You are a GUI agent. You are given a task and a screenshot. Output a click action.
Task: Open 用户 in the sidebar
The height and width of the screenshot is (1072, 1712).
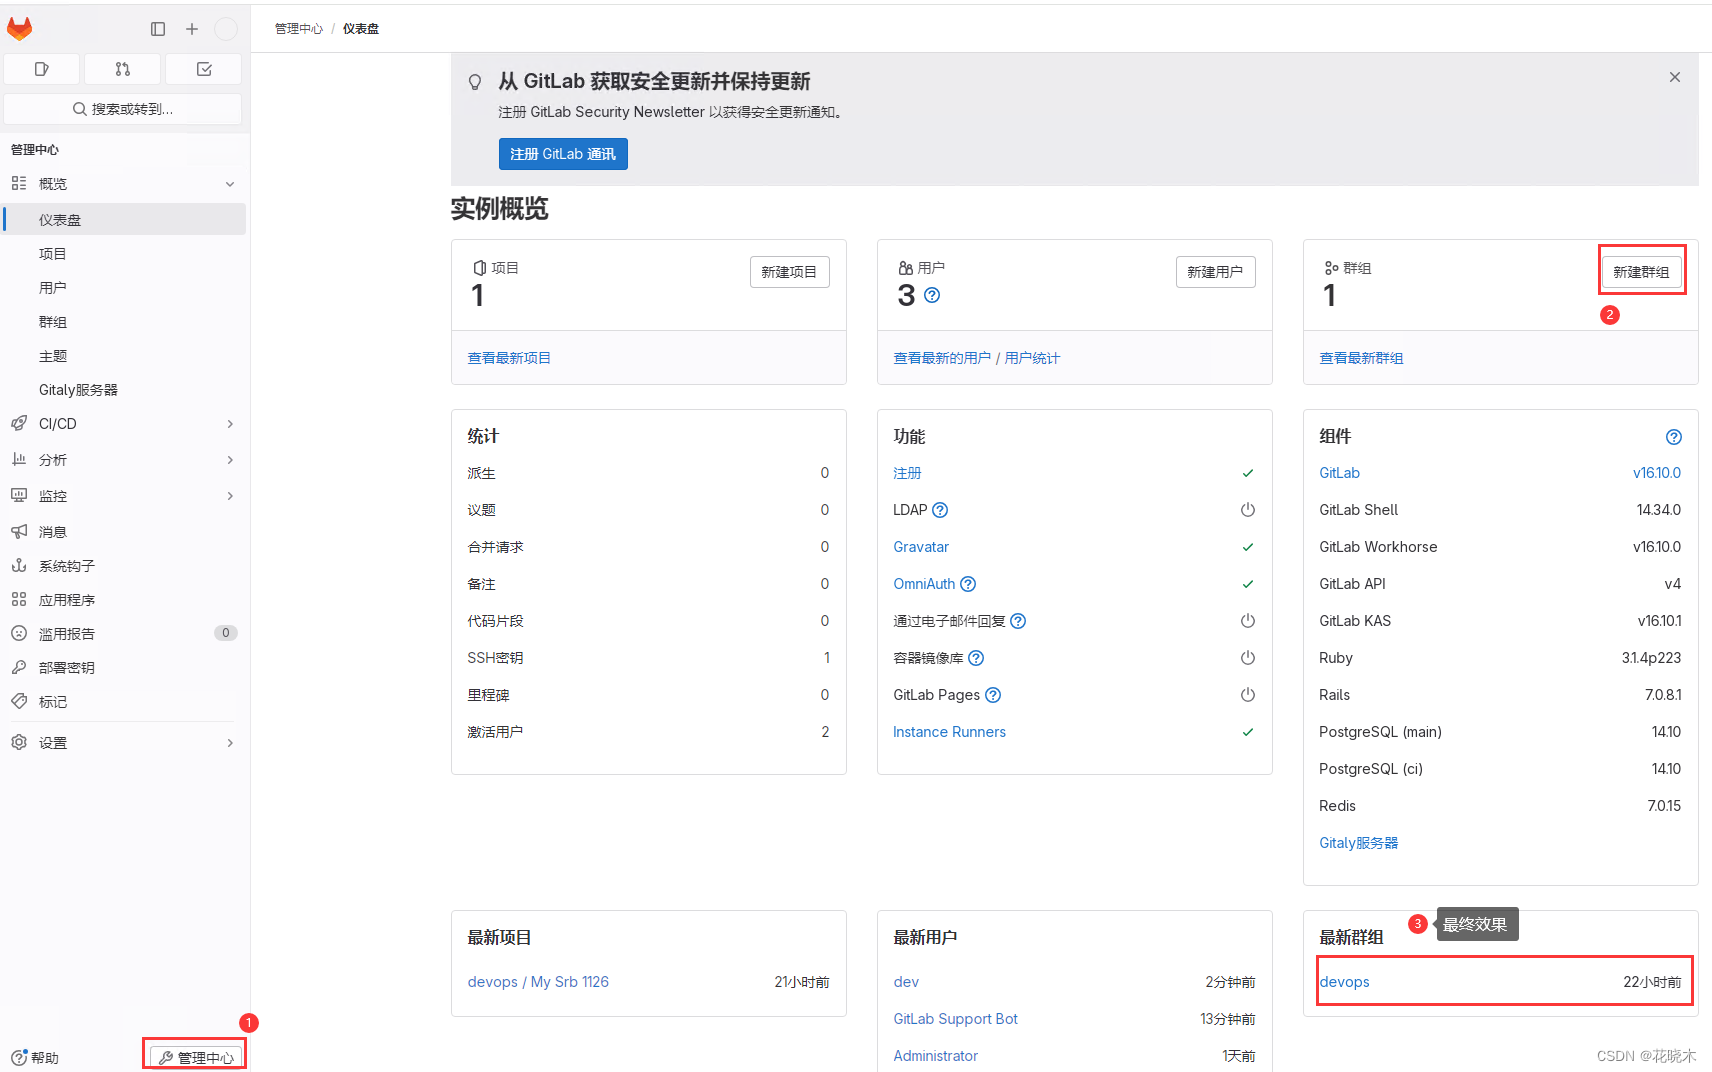(124, 288)
